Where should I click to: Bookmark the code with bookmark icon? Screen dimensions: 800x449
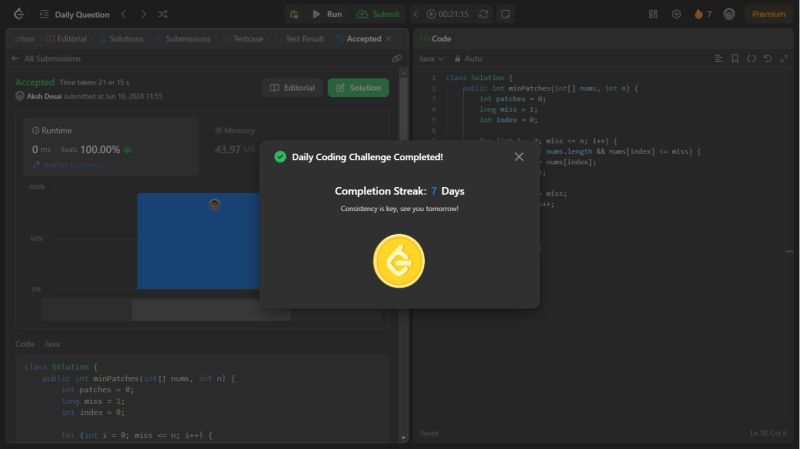[735, 59]
